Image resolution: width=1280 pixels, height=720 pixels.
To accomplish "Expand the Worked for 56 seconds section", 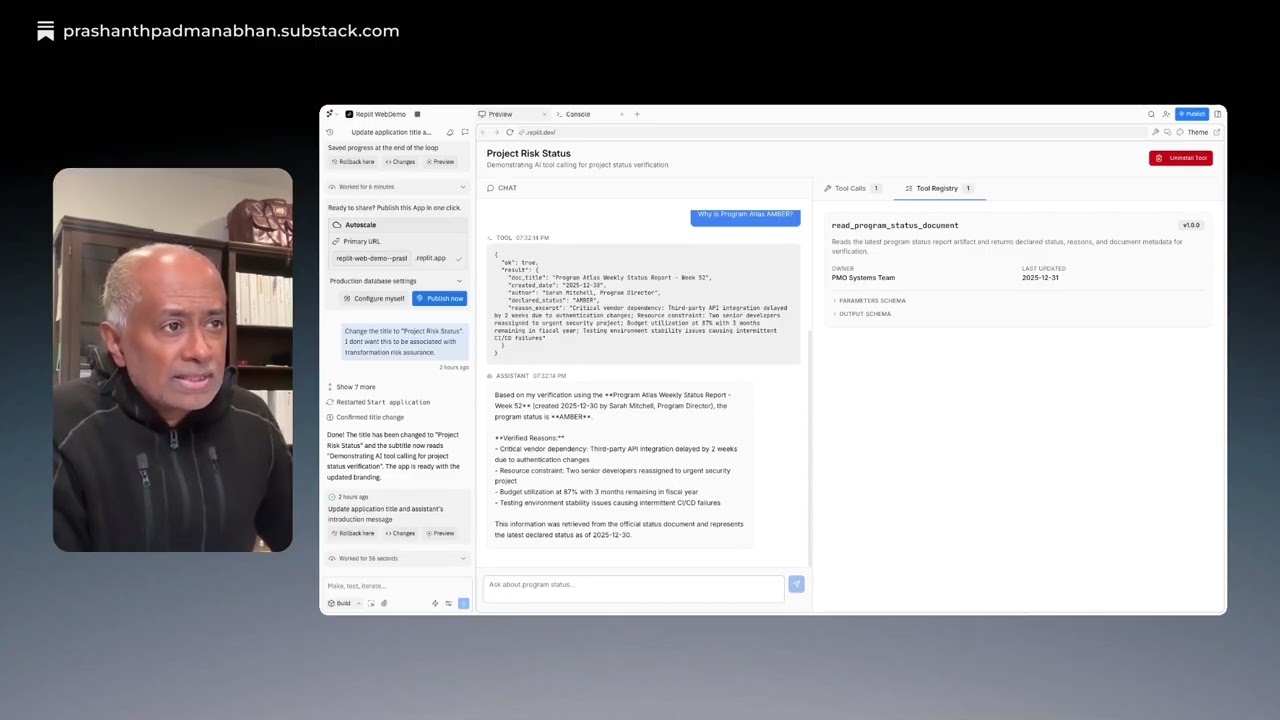I will [397, 558].
